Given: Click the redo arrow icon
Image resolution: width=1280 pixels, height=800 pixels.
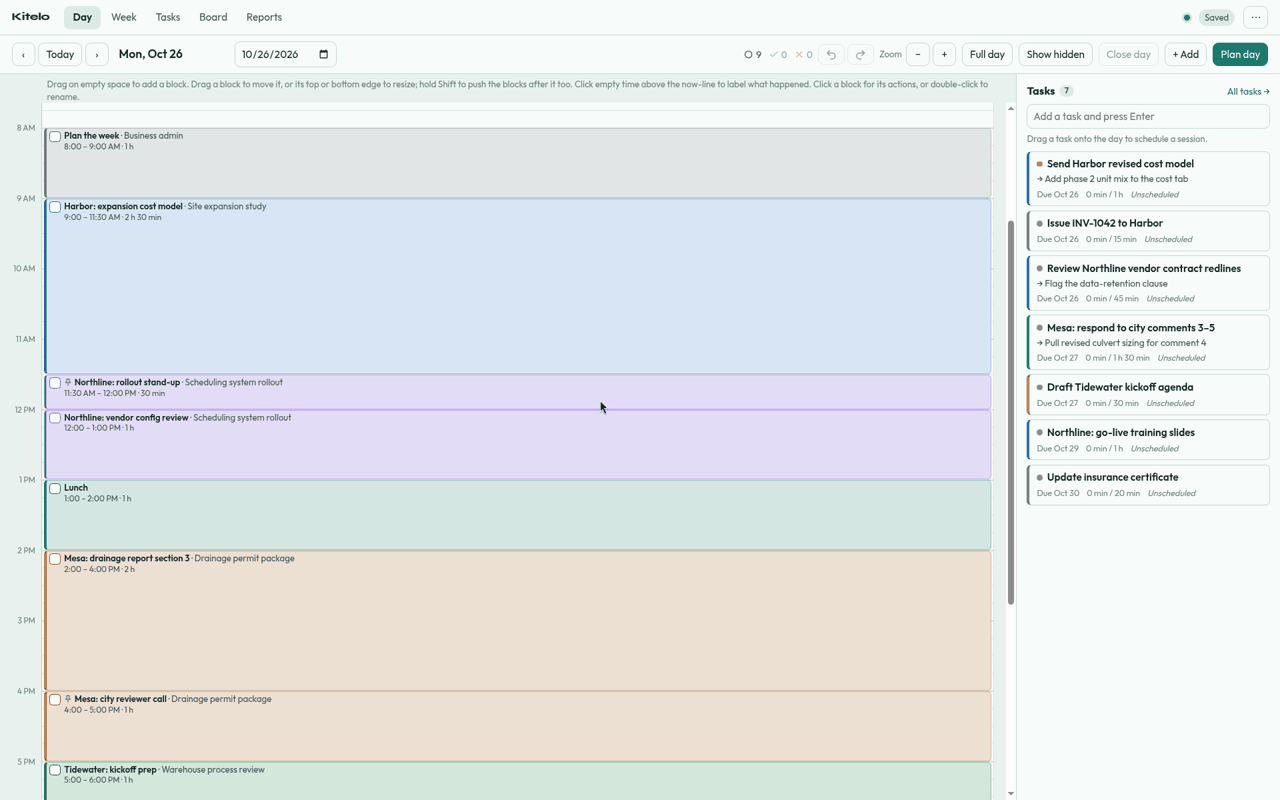Looking at the screenshot, I should (x=860, y=55).
